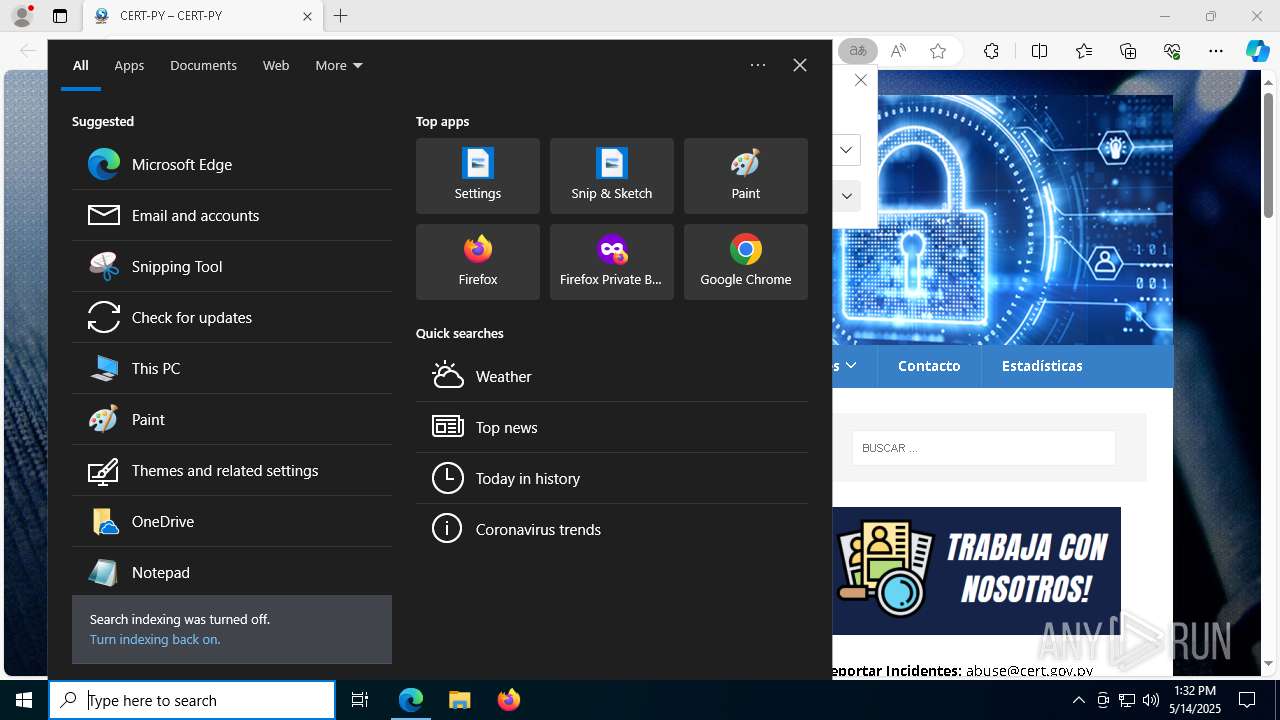
Task: Open File Explorer from taskbar
Action: (x=459, y=700)
